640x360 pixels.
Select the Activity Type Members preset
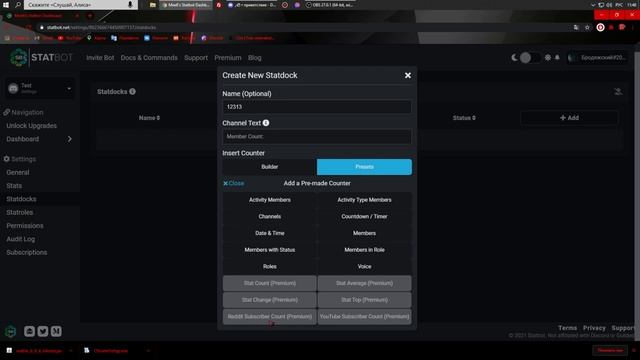pyautogui.click(x=364, y=200)
